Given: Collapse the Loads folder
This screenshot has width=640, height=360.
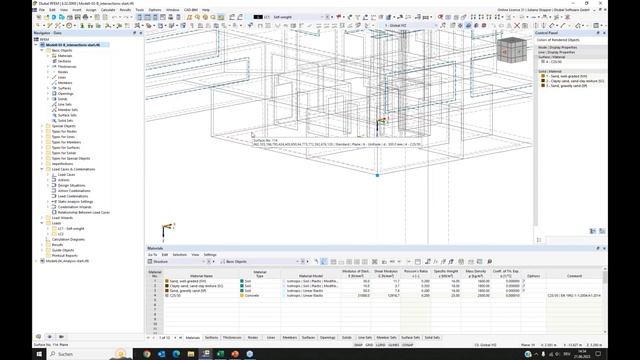Looking at the screenshot, I should (42, 223).
